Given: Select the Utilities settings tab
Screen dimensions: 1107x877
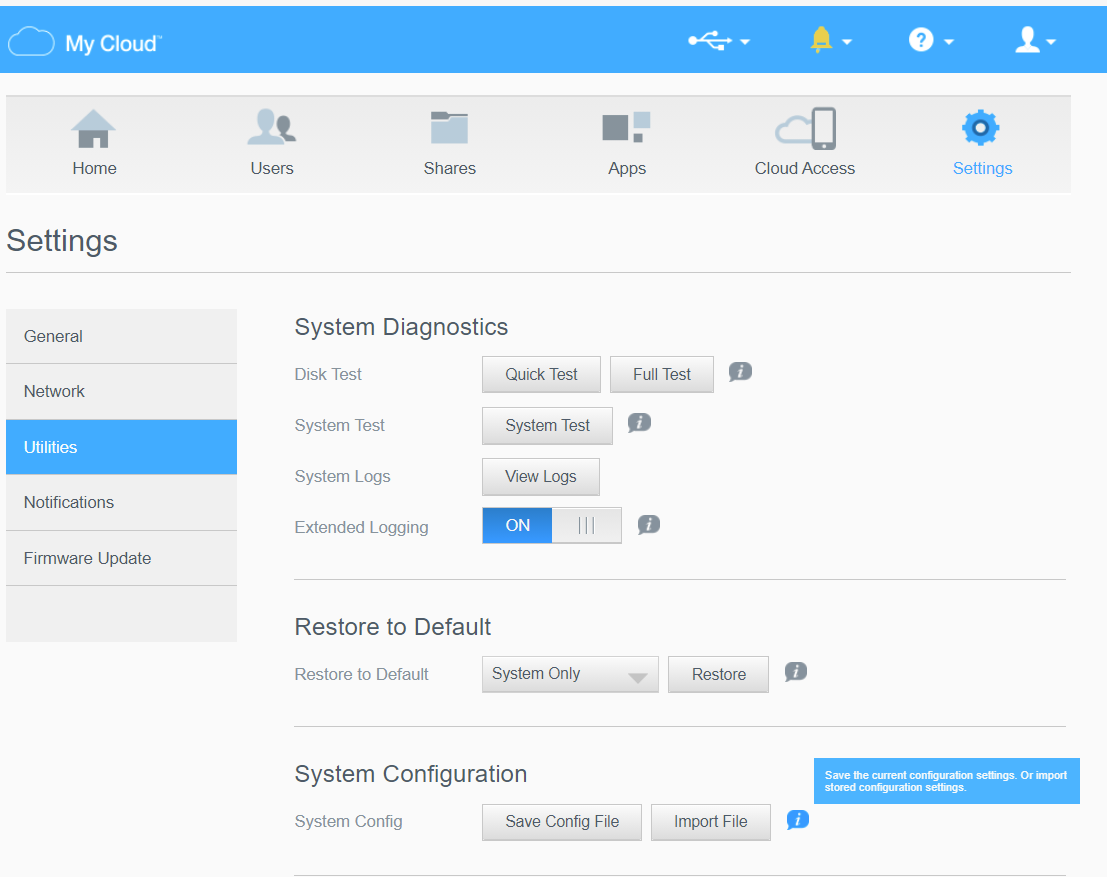Looking at the screenshot, I should [x=121, y=447].
